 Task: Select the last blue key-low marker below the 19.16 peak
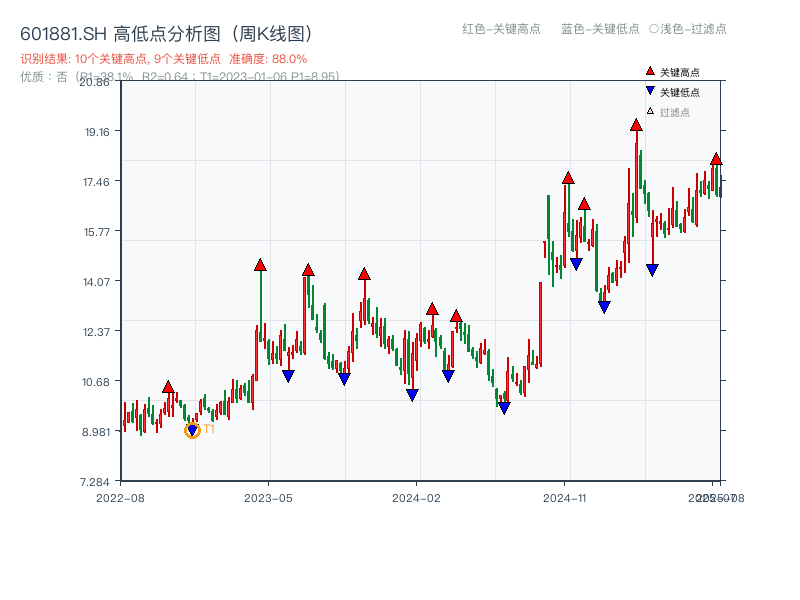click(652, 270)
